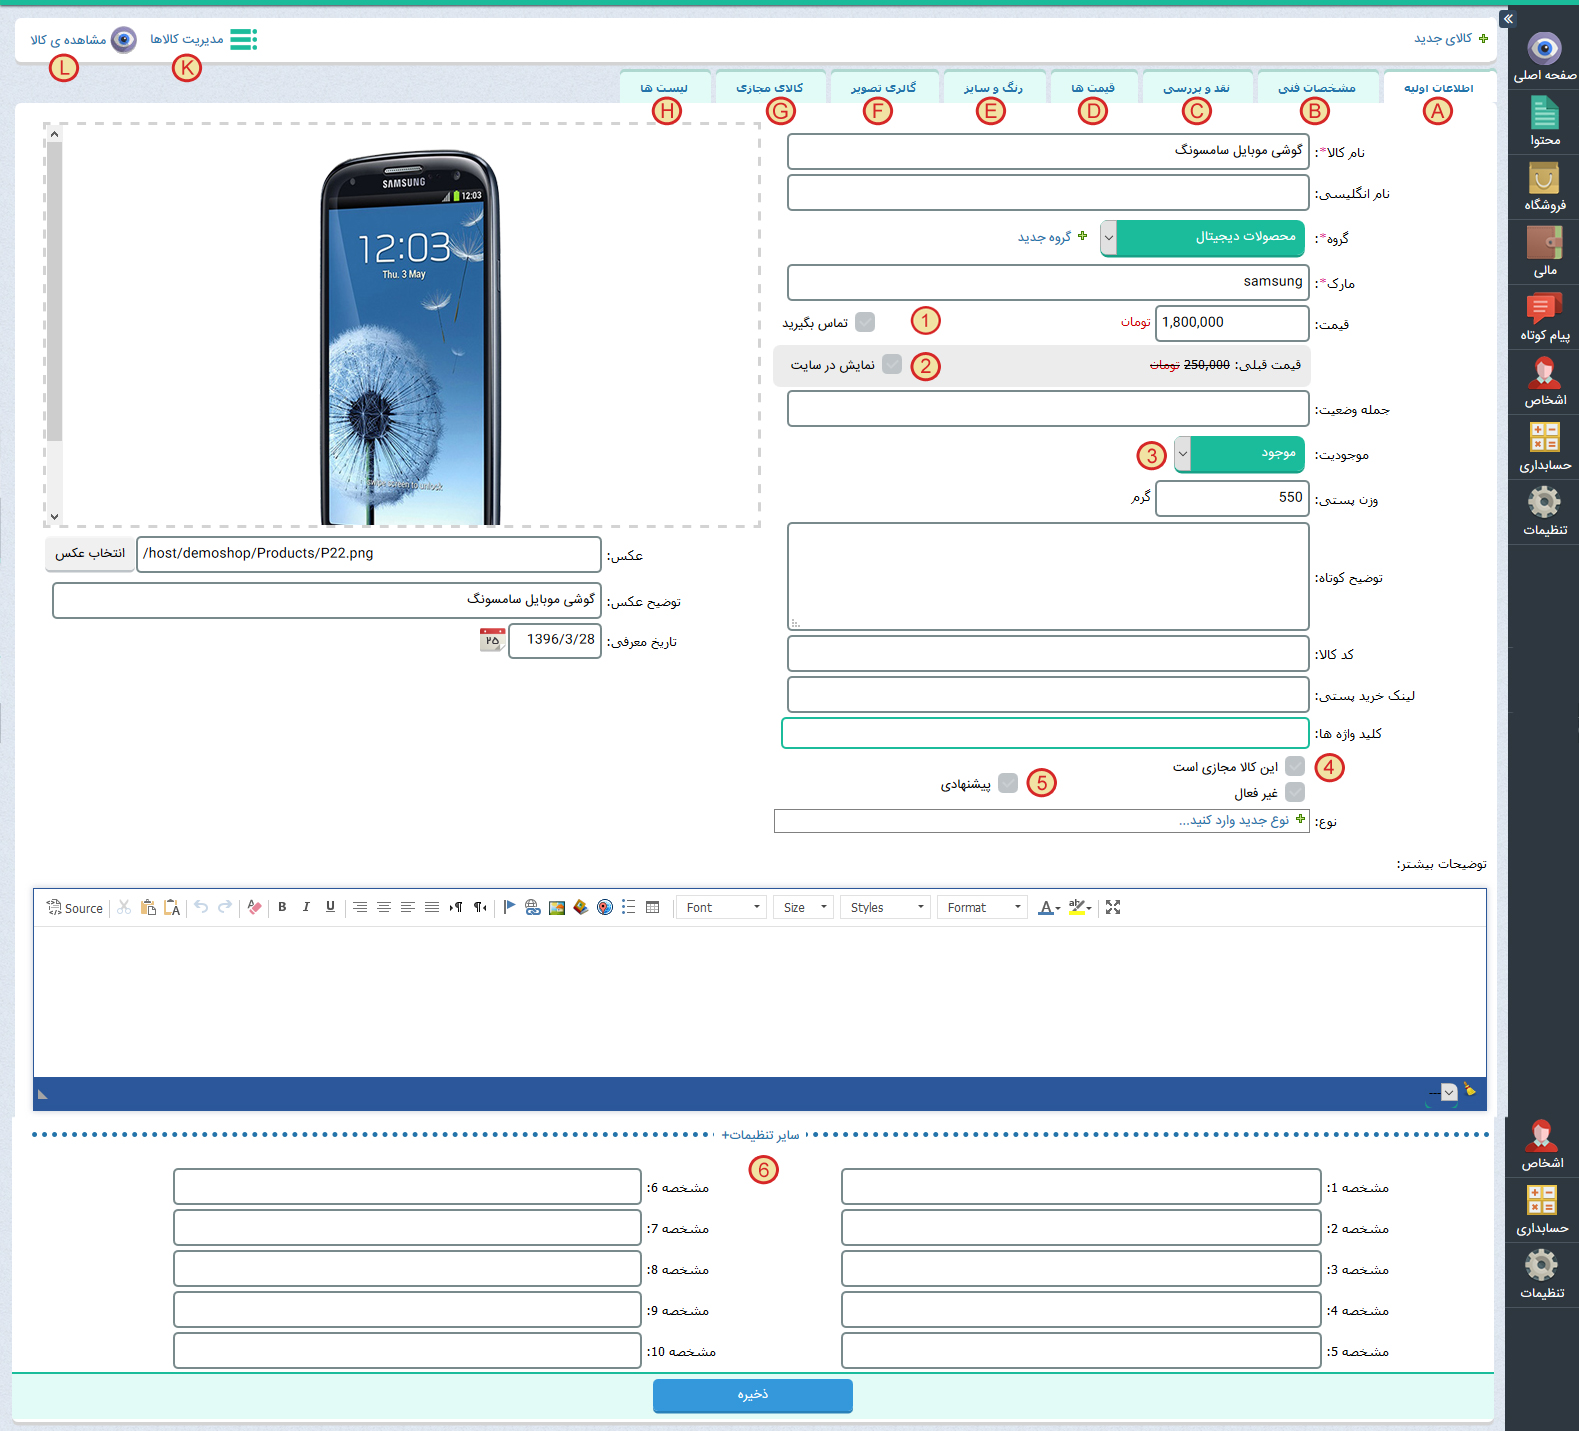This screenshot has height=1431, width=1579.
Task: Toggle the پیشنهادی checkbox
Action: 1008,783
